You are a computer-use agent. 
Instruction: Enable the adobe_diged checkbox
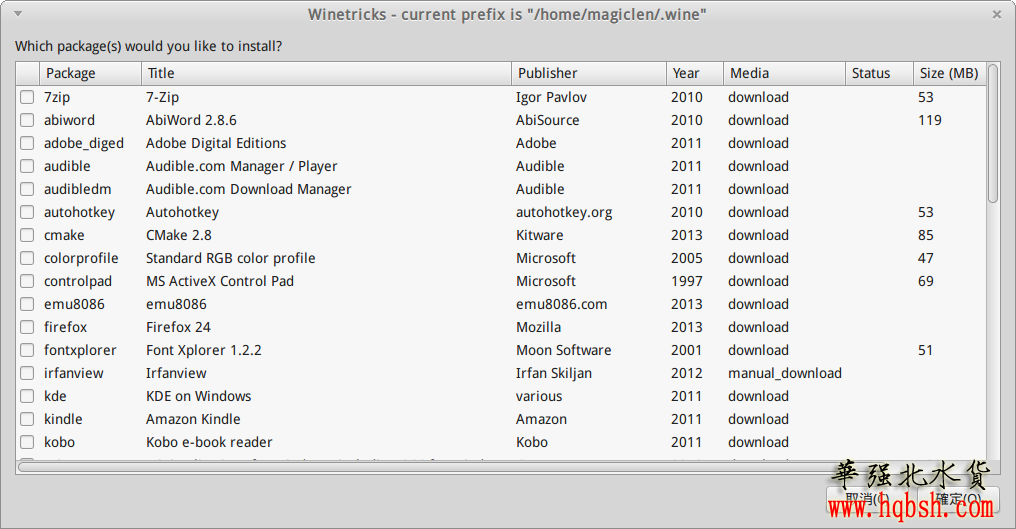[27, 143]
